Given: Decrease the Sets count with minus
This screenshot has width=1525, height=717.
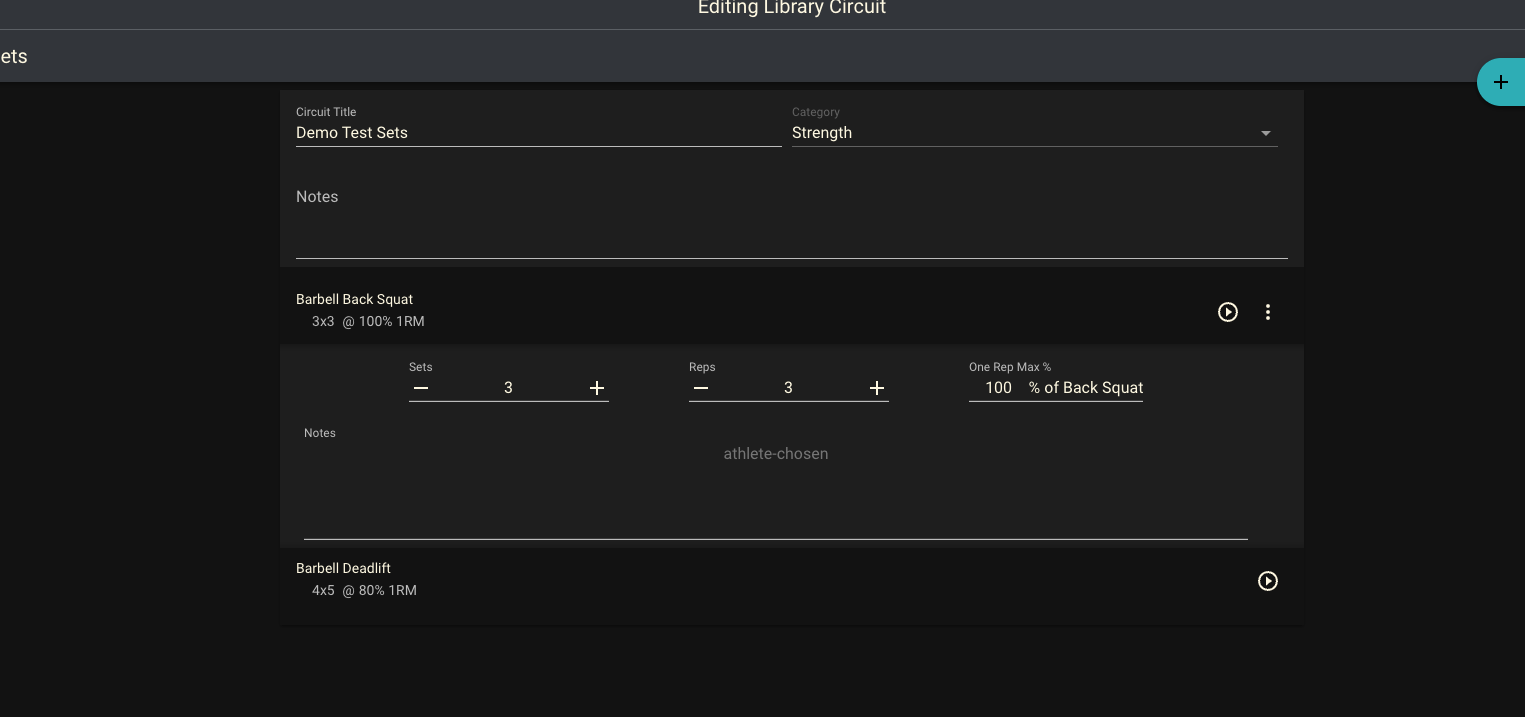Looking at the screenshot, I should (x=421, y=388).
